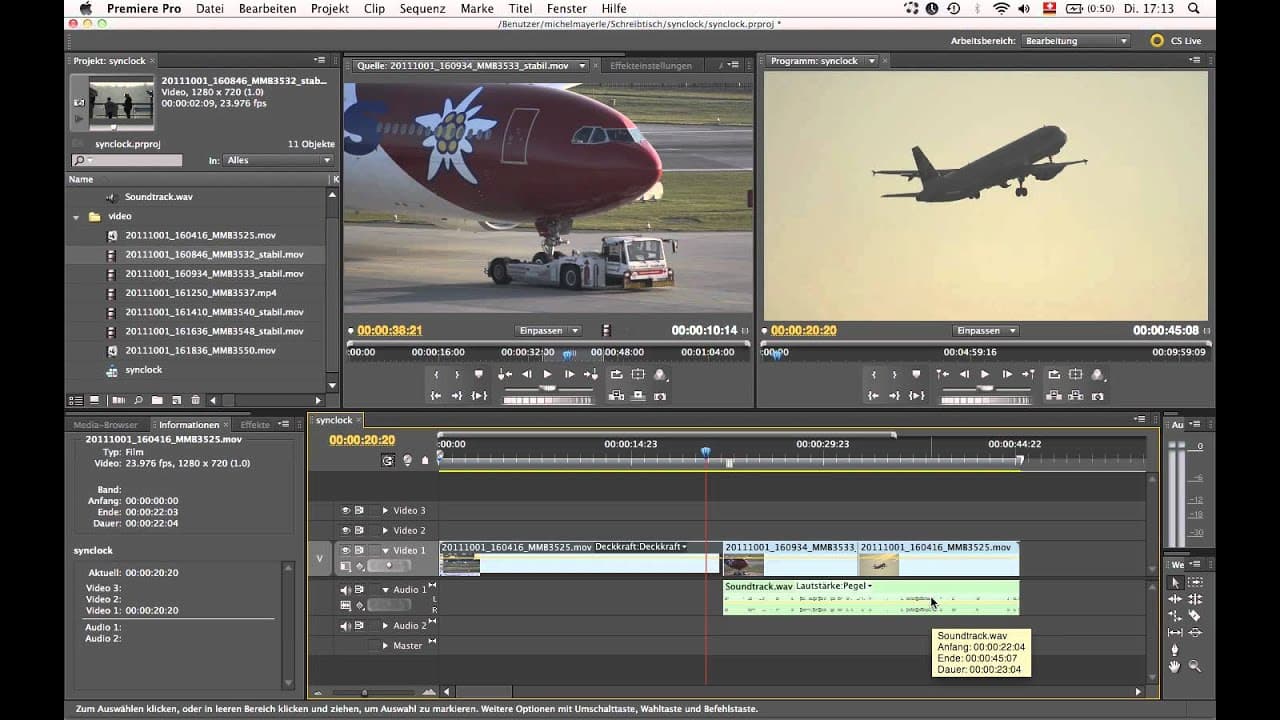Play the clip in the Source monitor

547,374
